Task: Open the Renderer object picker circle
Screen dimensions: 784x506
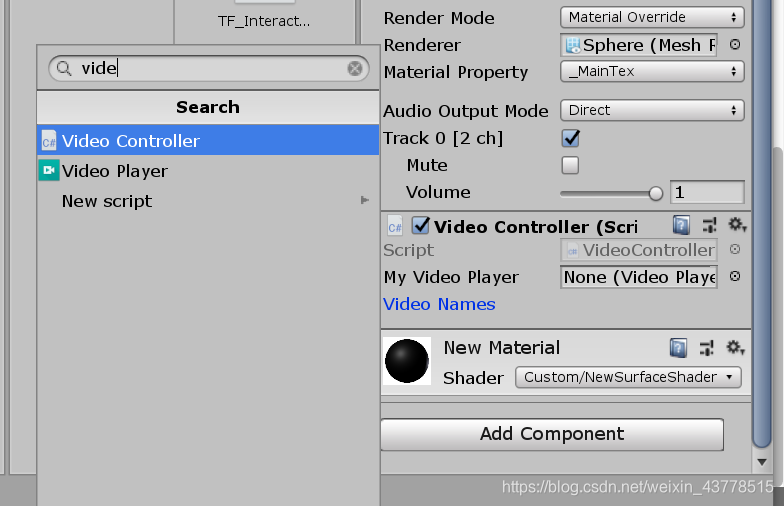Action: click(735, 45)
